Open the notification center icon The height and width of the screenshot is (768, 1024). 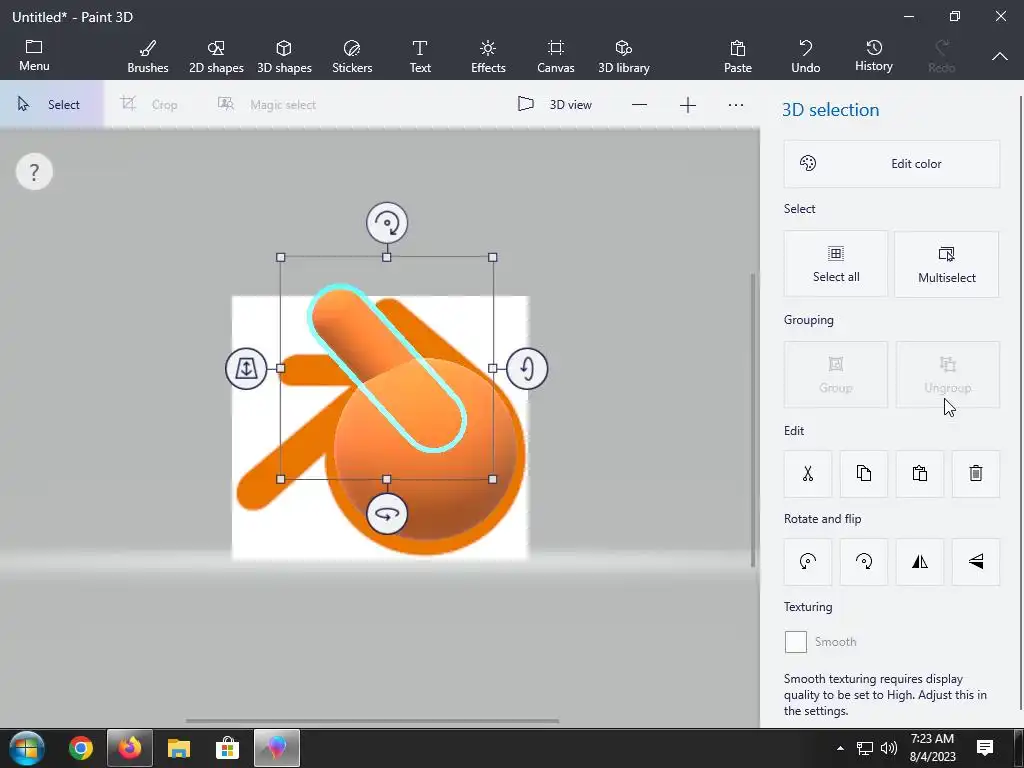coord(985,748)
